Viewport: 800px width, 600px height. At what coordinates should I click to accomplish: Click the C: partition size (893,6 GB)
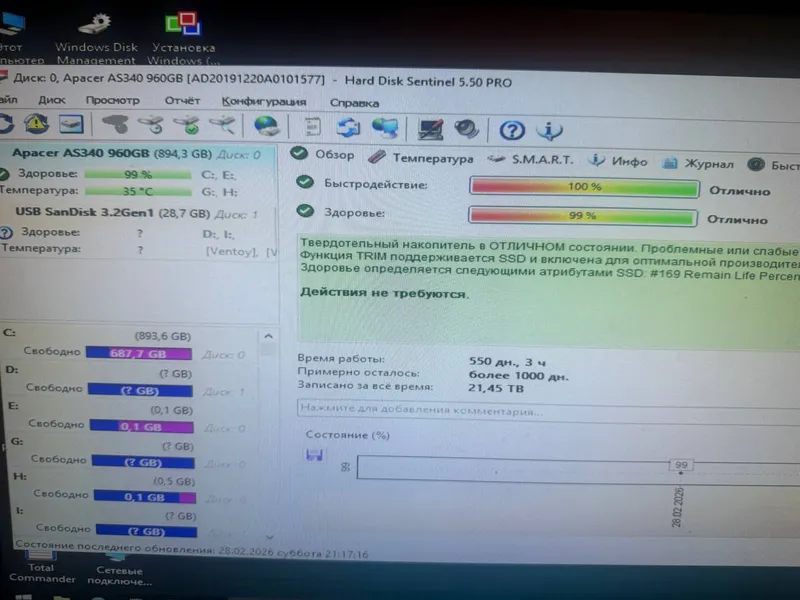[x=163, y=336]
